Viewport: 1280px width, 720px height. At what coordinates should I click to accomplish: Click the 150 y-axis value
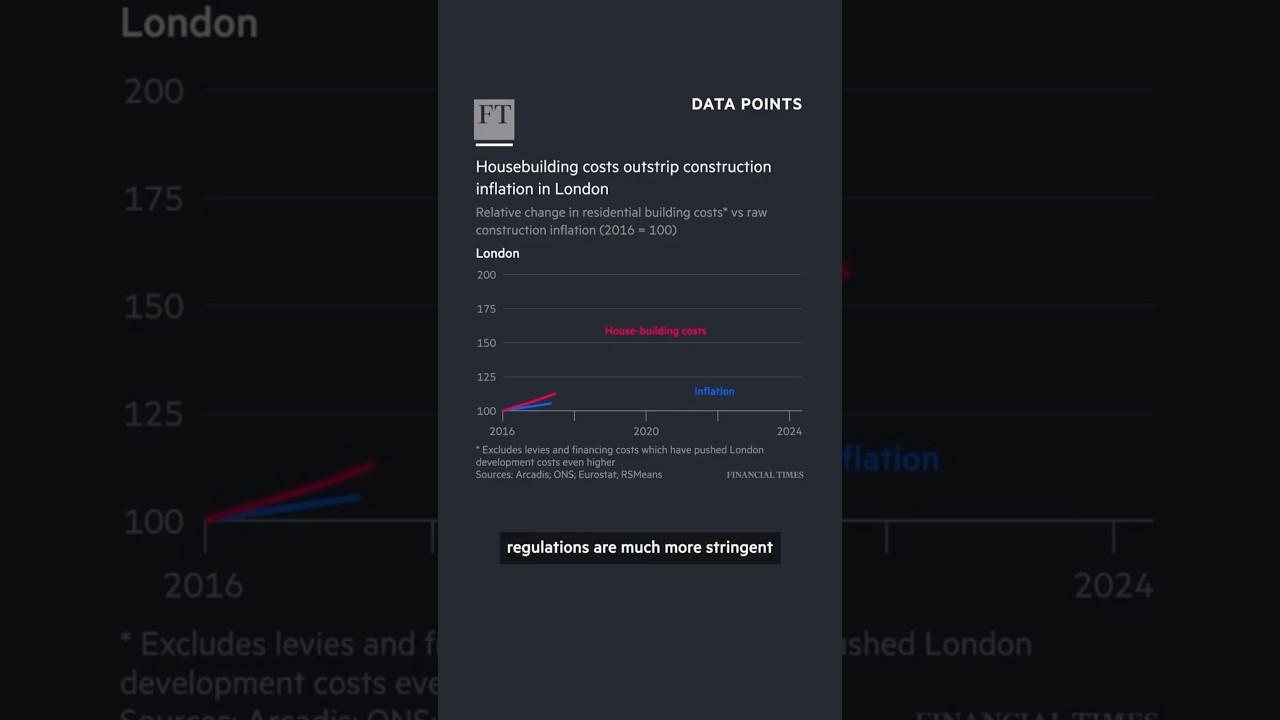pos(486,343)
